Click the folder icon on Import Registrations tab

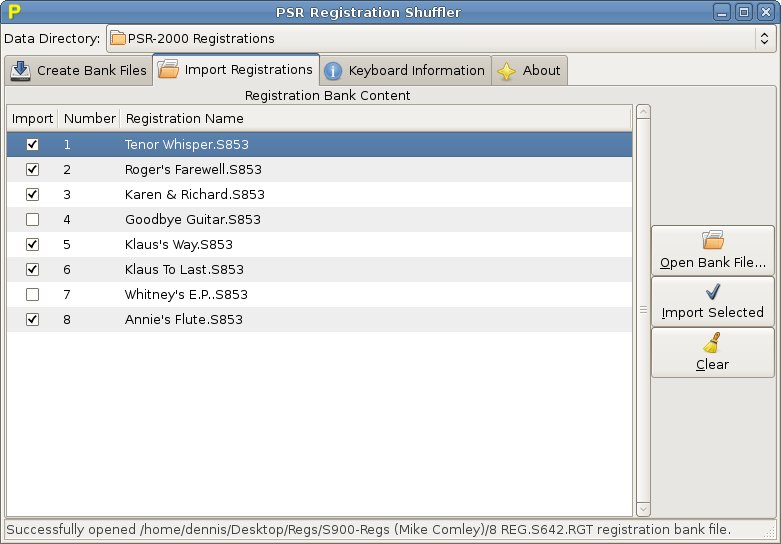(169, 70)
